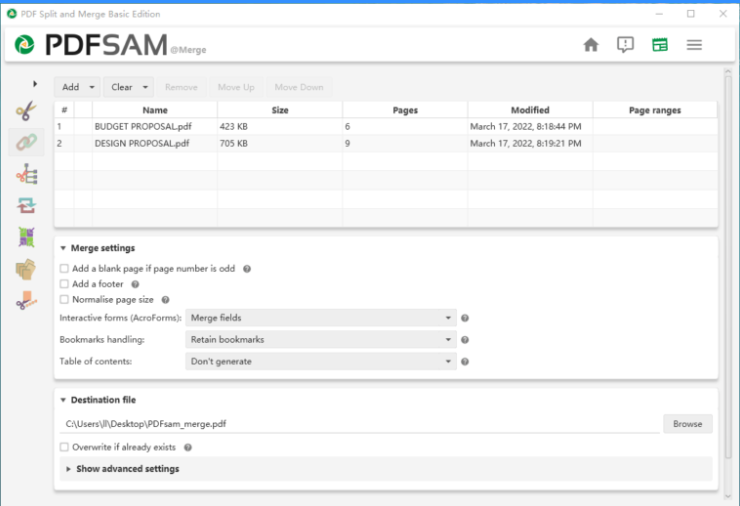The width and height of the screenshot is (740, 506).
Task: Click the PDFsam logo icon
Action: point(24,45)
